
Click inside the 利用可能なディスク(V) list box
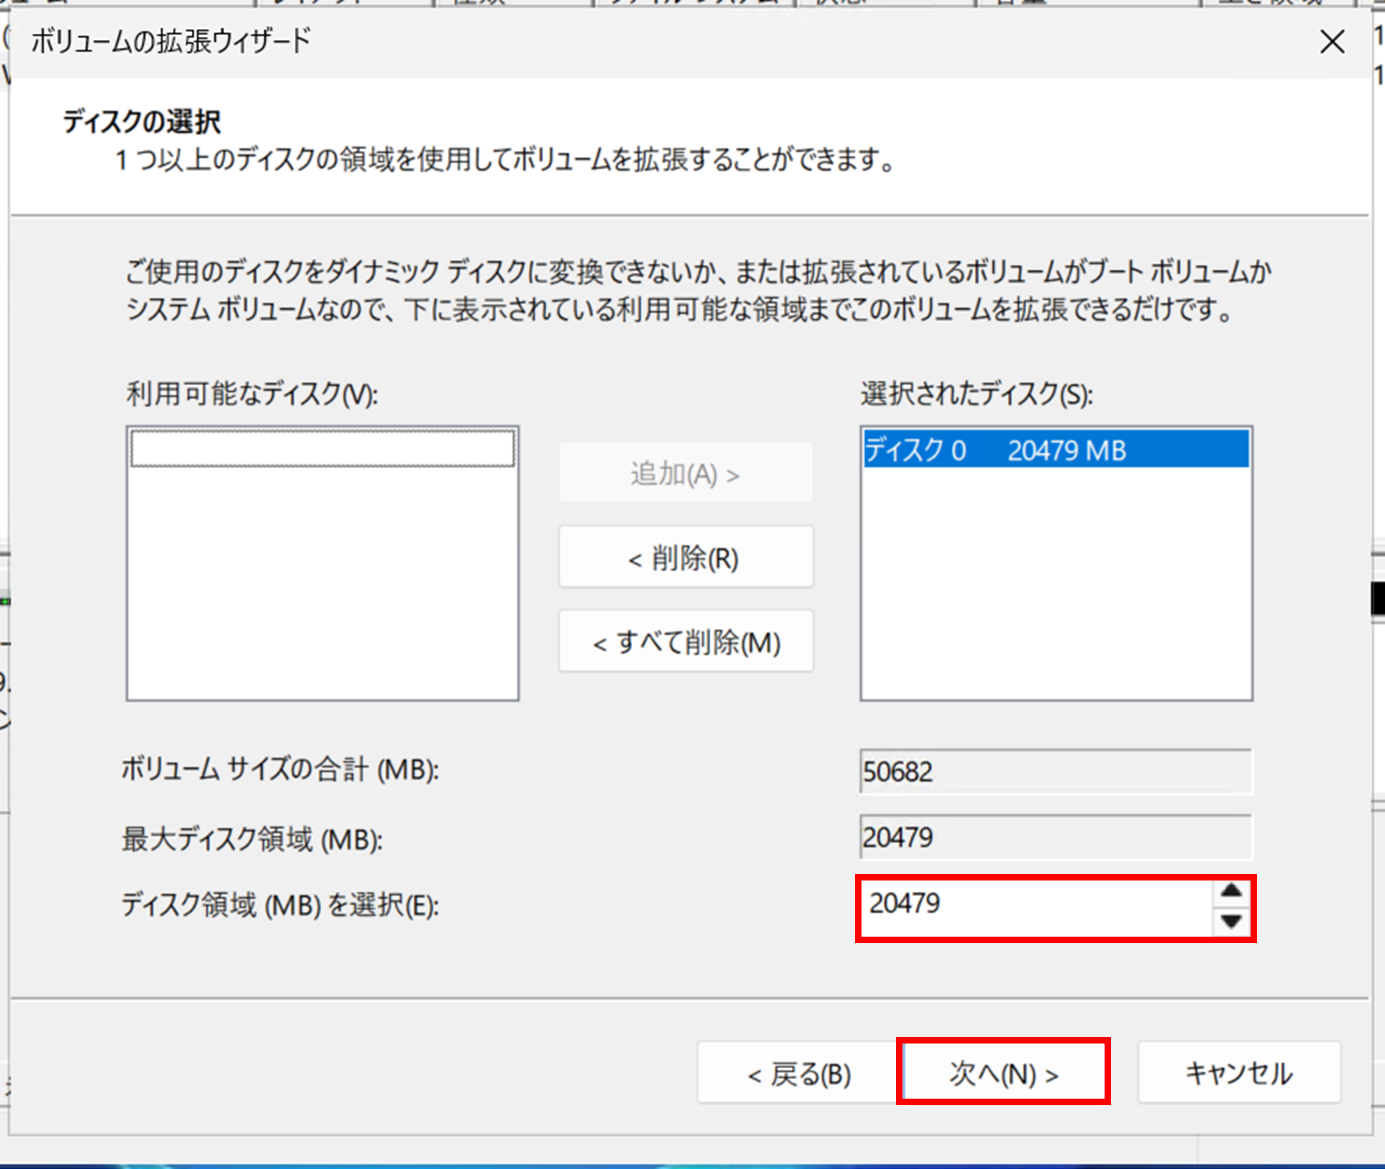[322, 565]
